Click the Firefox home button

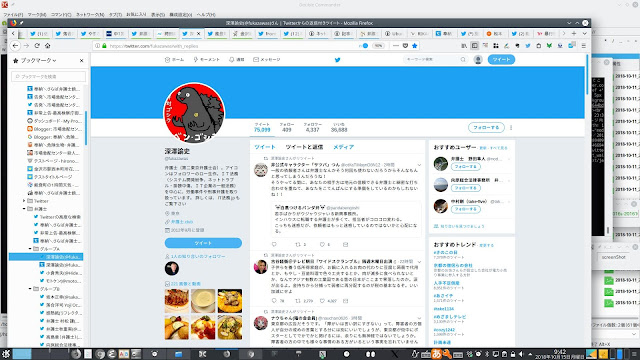click(x=47, y=46)
